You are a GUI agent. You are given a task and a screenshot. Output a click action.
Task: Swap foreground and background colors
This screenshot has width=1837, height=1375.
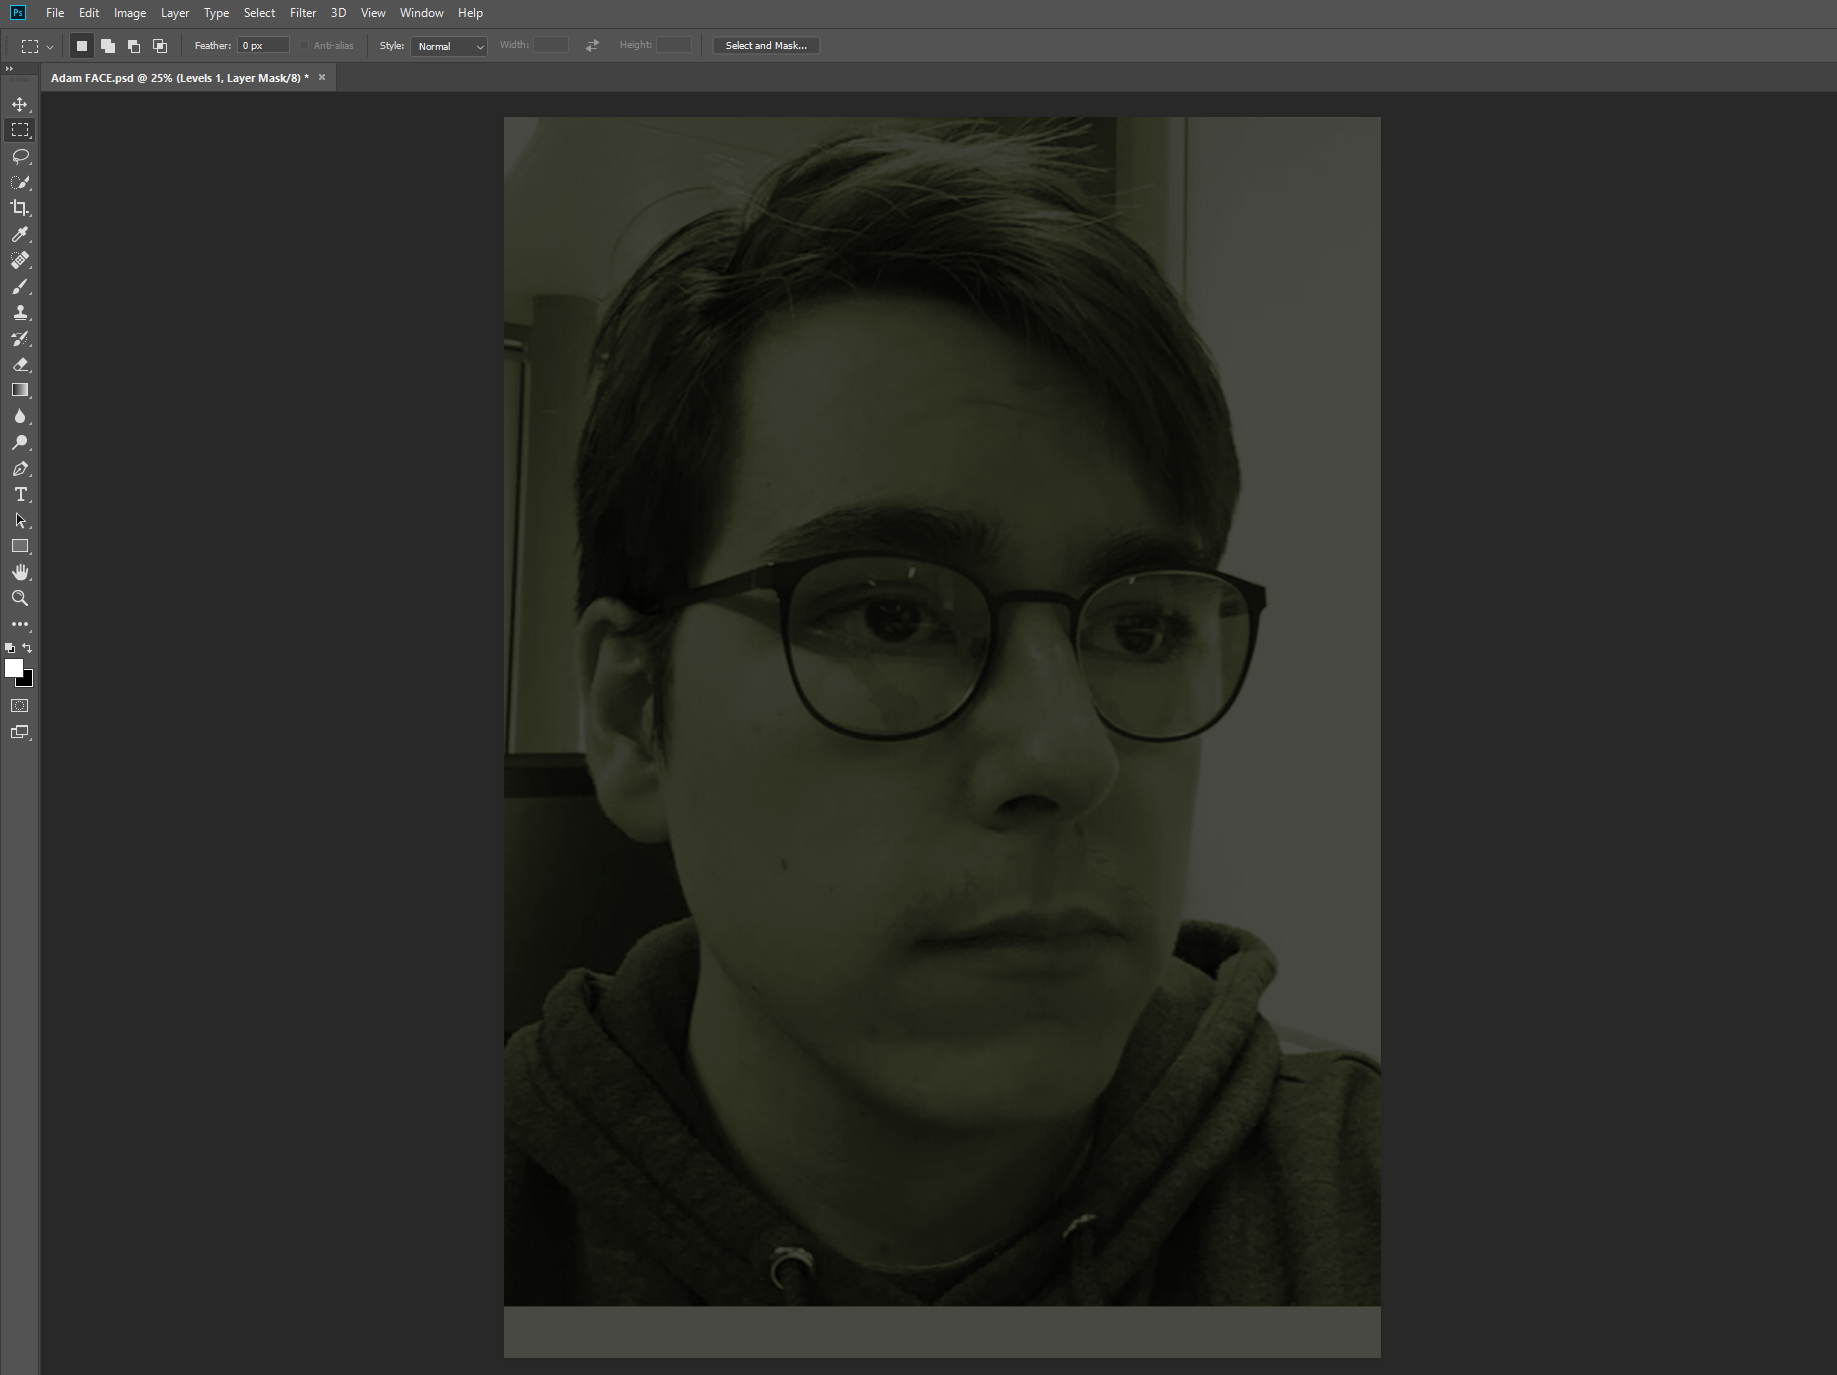(x=27, y=648)
